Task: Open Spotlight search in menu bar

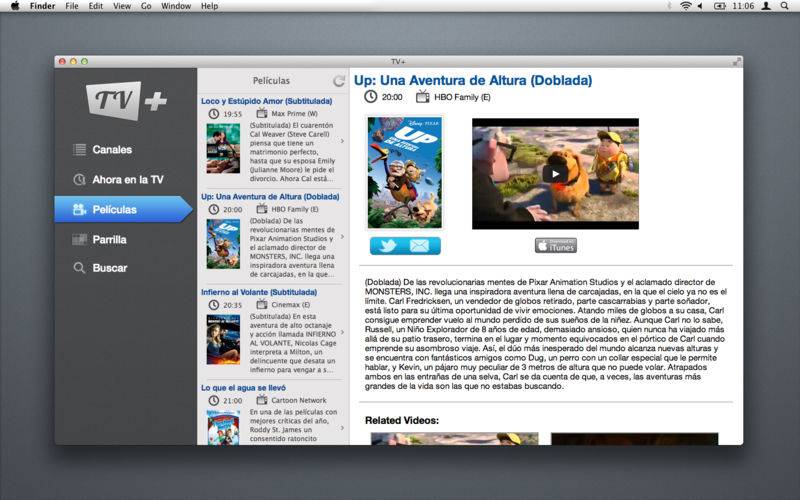Action: pos(785,6)
